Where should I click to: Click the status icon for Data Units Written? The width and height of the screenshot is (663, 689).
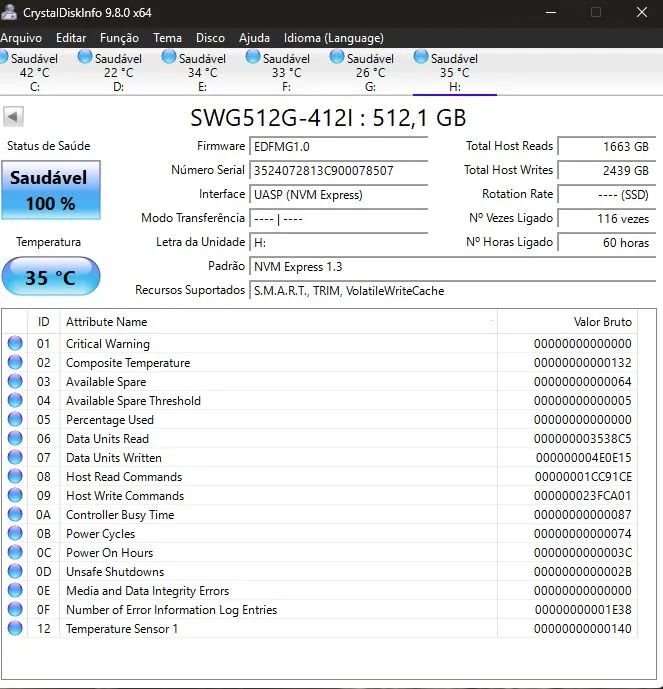click(15, 457)
